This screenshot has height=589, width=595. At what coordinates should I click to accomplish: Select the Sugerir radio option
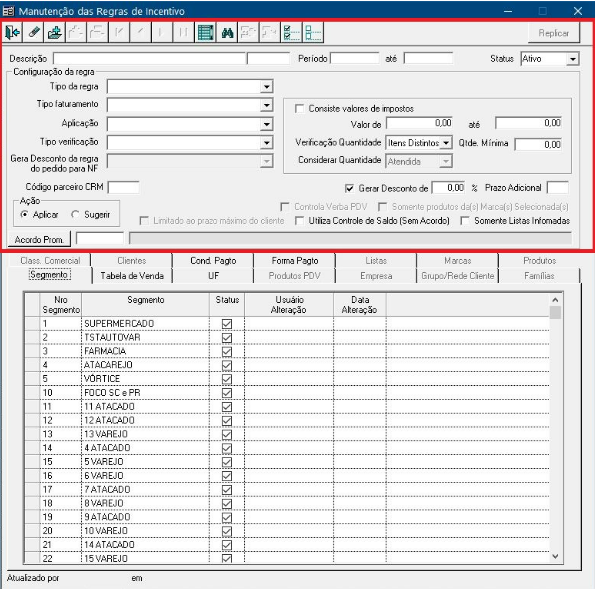pos(76,214)
